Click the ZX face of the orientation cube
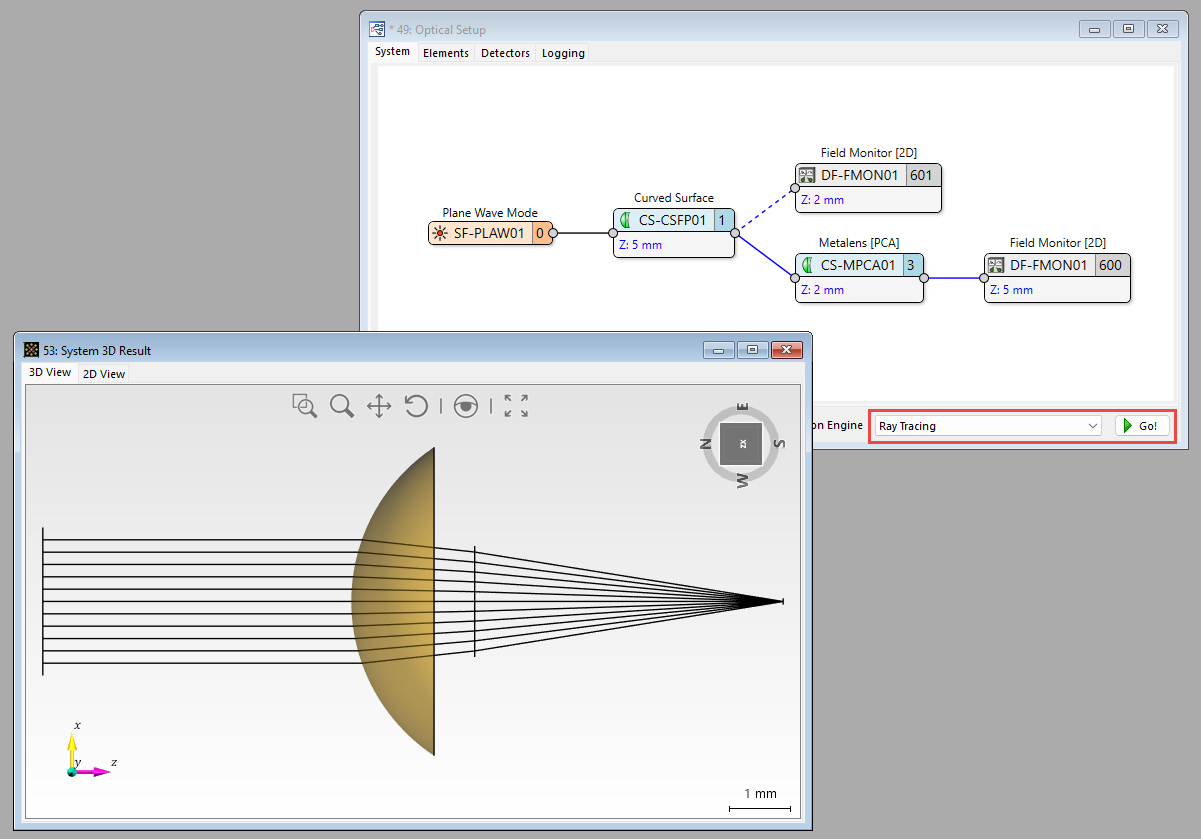 pyautogui.click(x=741, y=443)
